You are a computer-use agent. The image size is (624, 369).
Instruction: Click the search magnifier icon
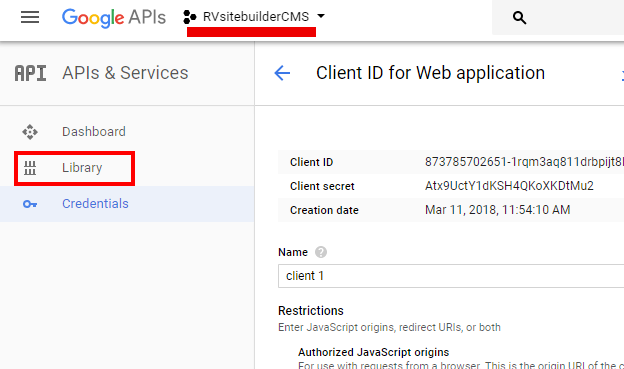[x=519, y=18]
